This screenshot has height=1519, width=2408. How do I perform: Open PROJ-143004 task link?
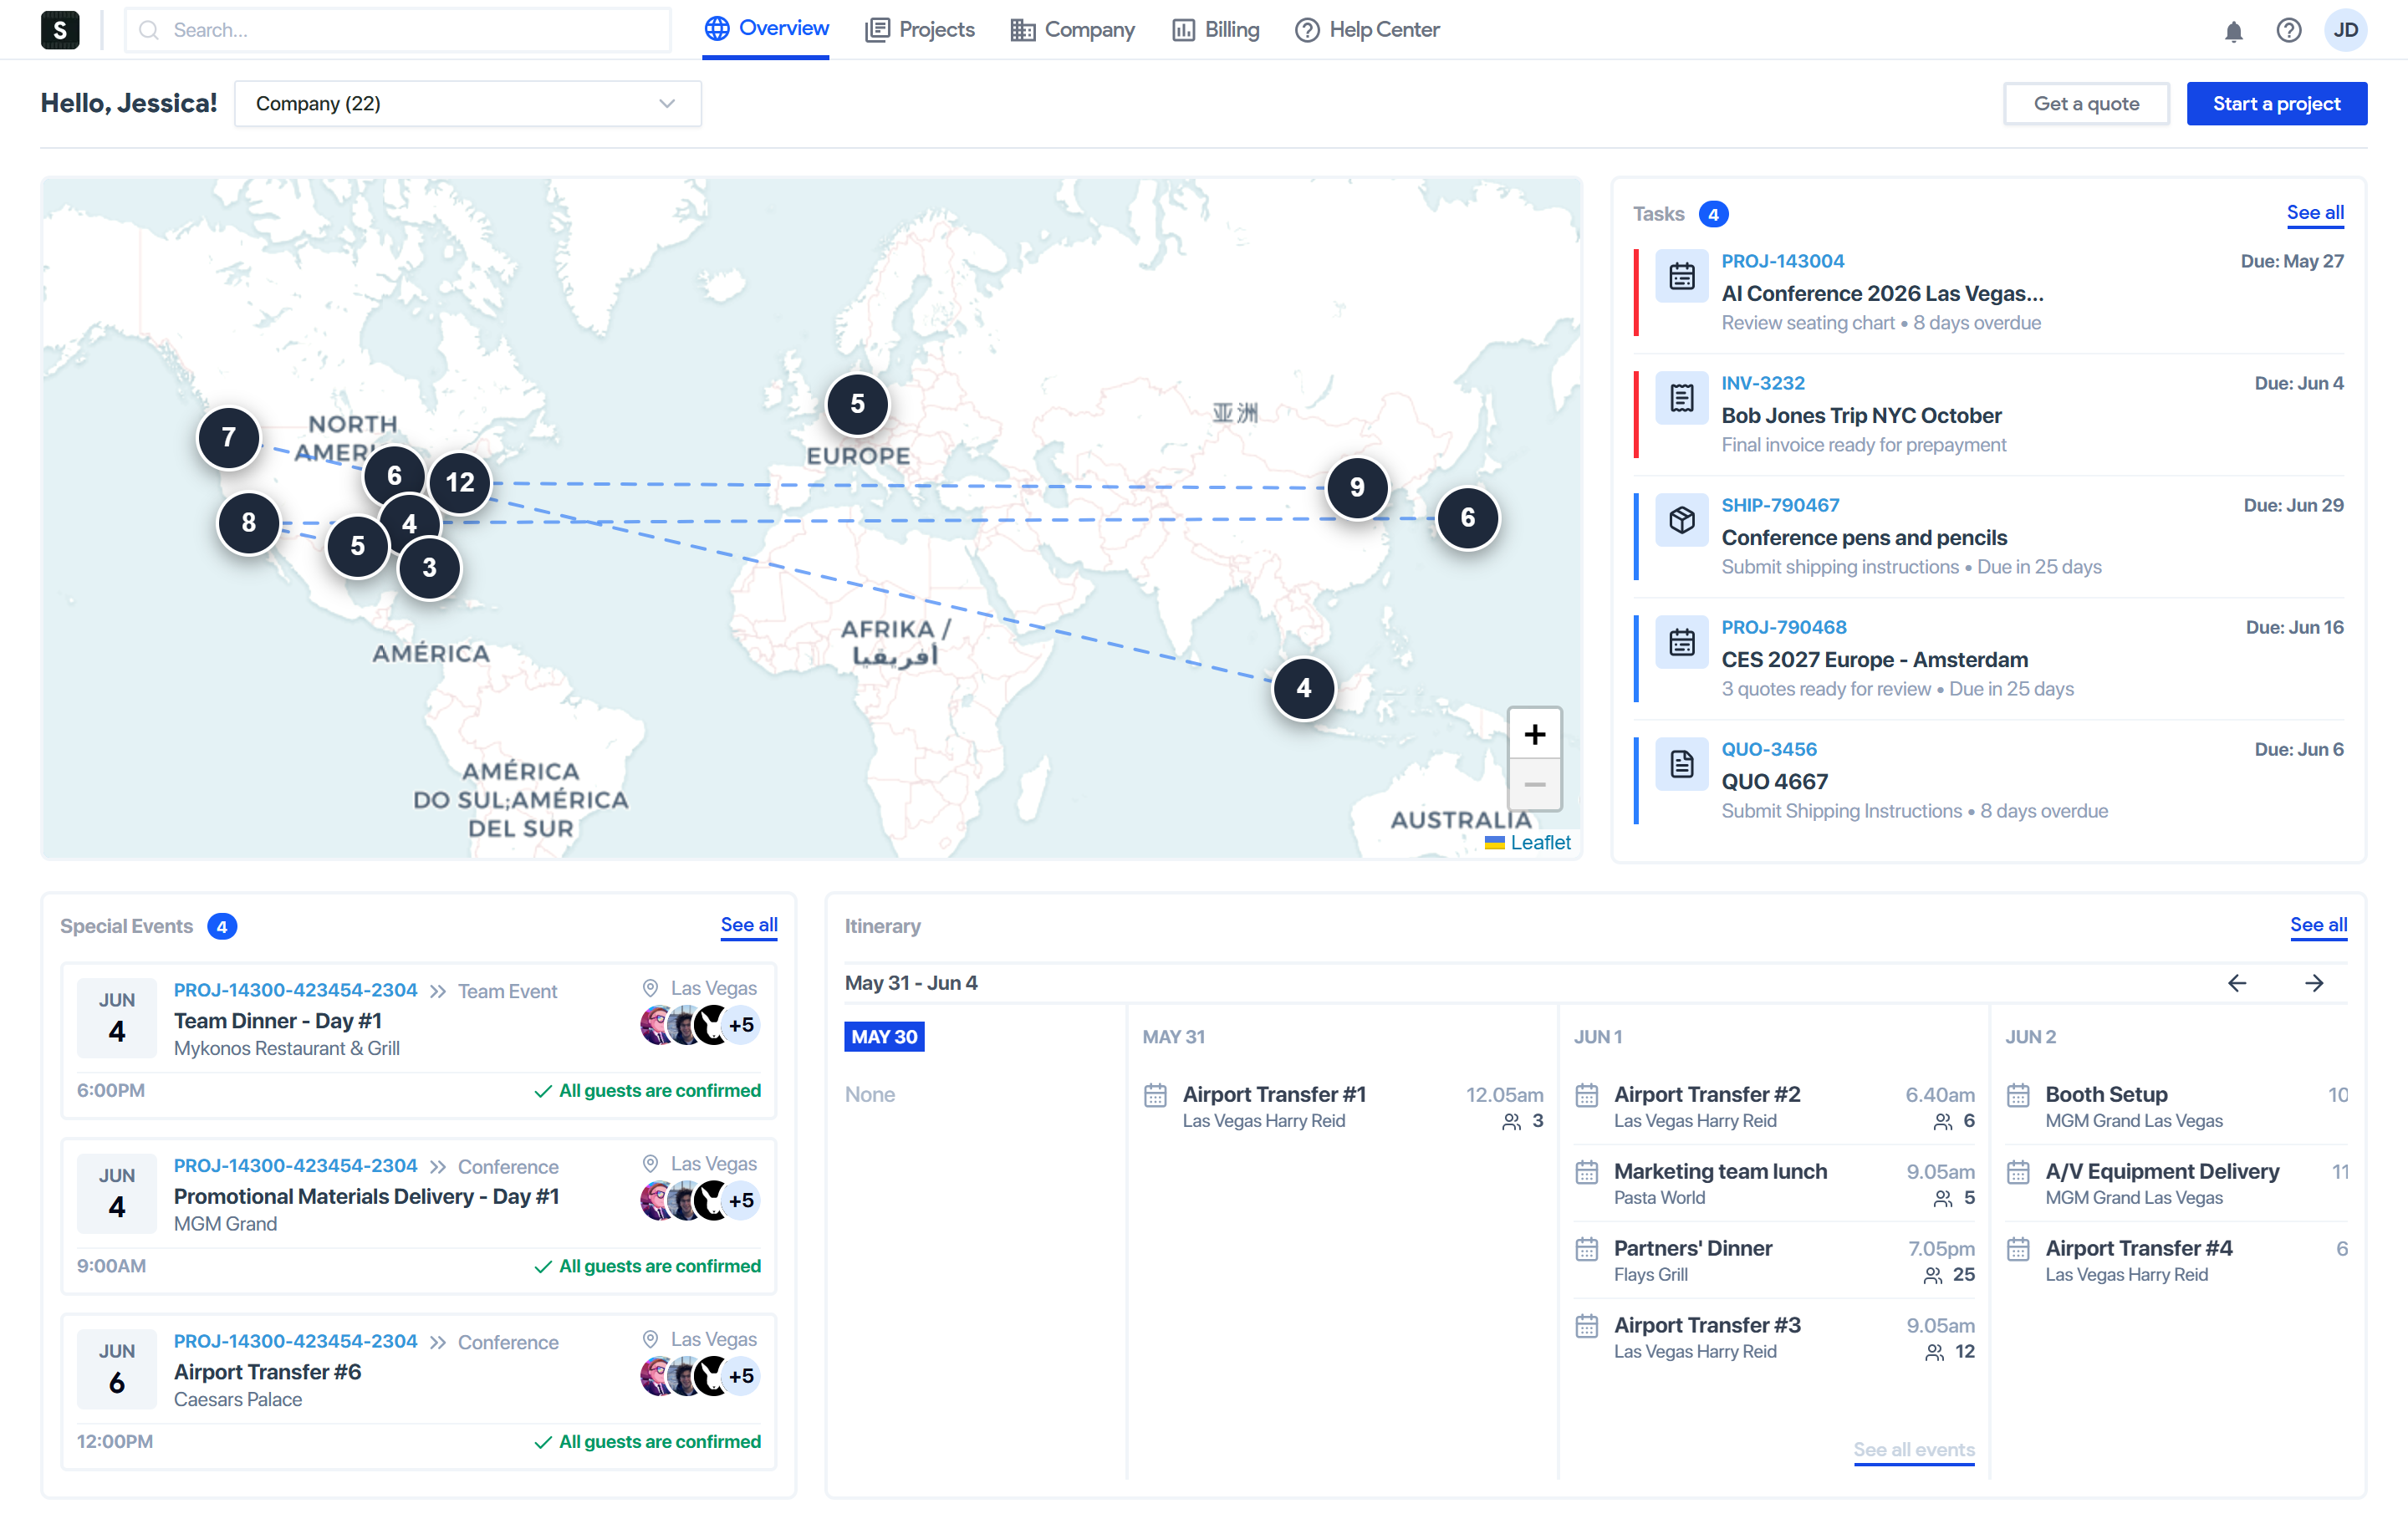[x=1782, y=261]
